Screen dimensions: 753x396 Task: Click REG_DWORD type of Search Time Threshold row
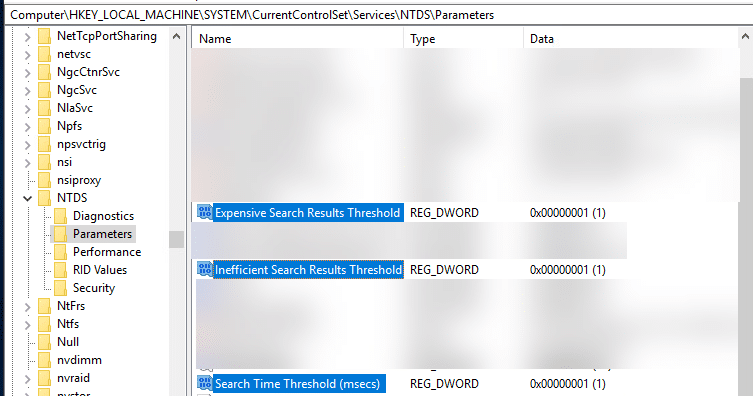click(444, 384)
